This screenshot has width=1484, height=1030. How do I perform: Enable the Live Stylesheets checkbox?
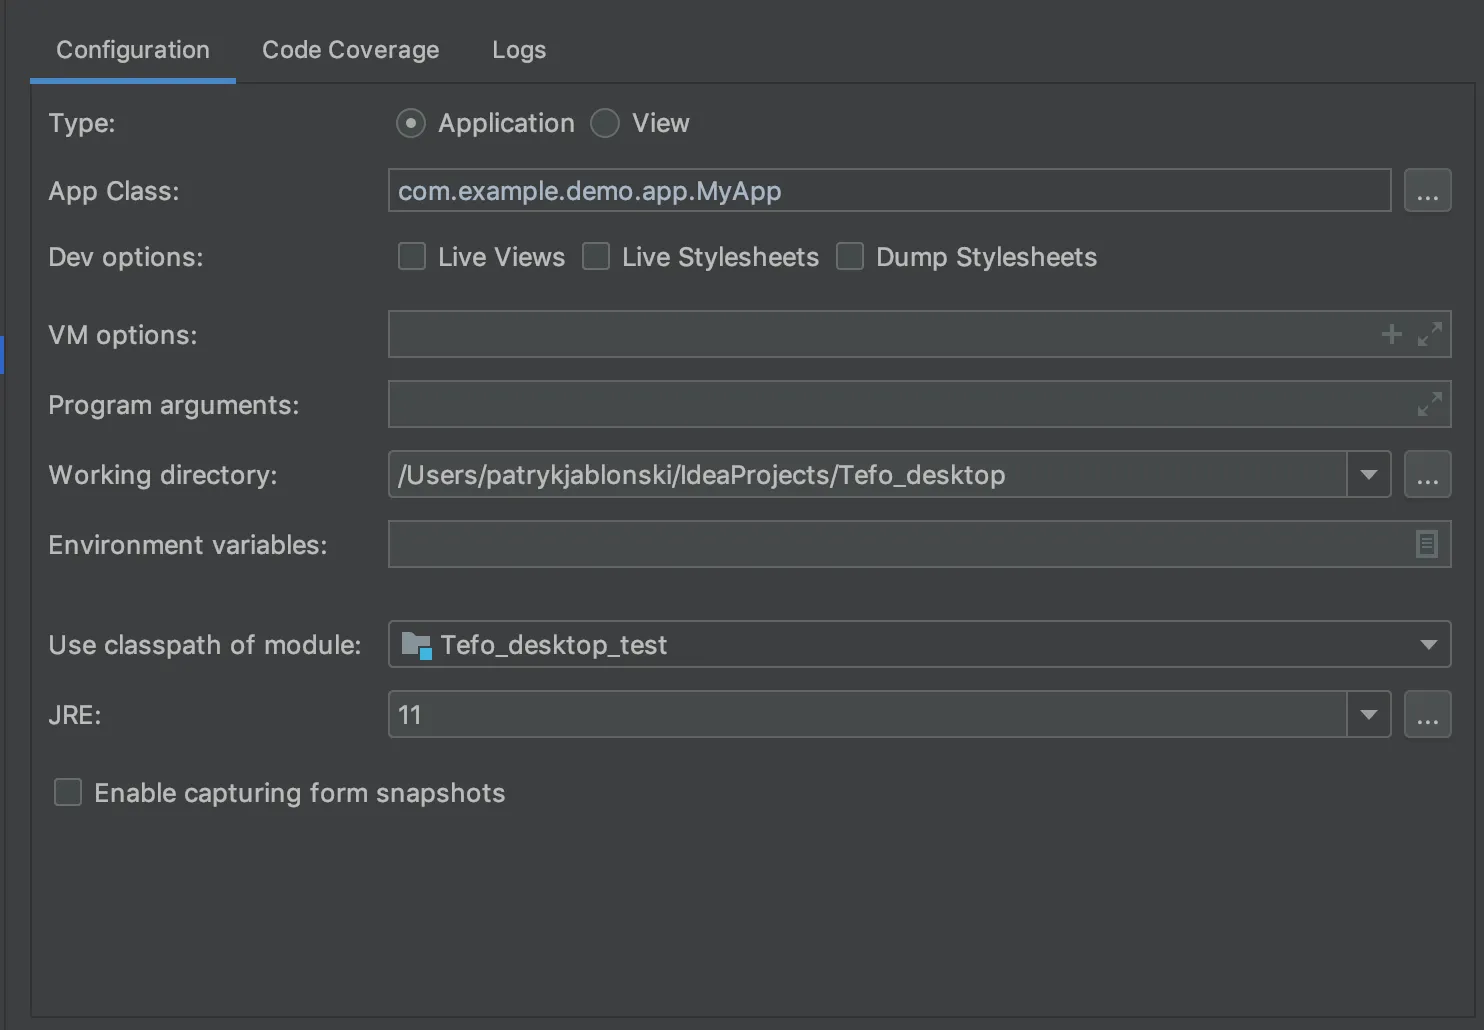click(x=596, y=257)
